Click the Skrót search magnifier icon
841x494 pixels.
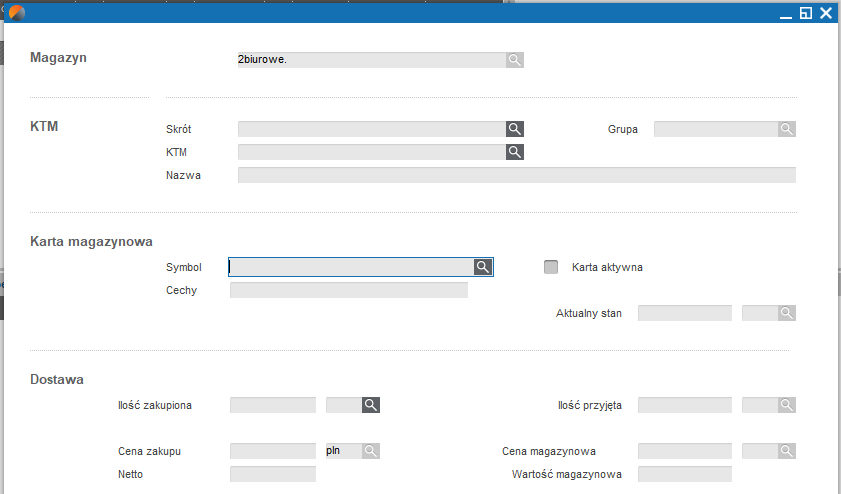coord(514,129)
